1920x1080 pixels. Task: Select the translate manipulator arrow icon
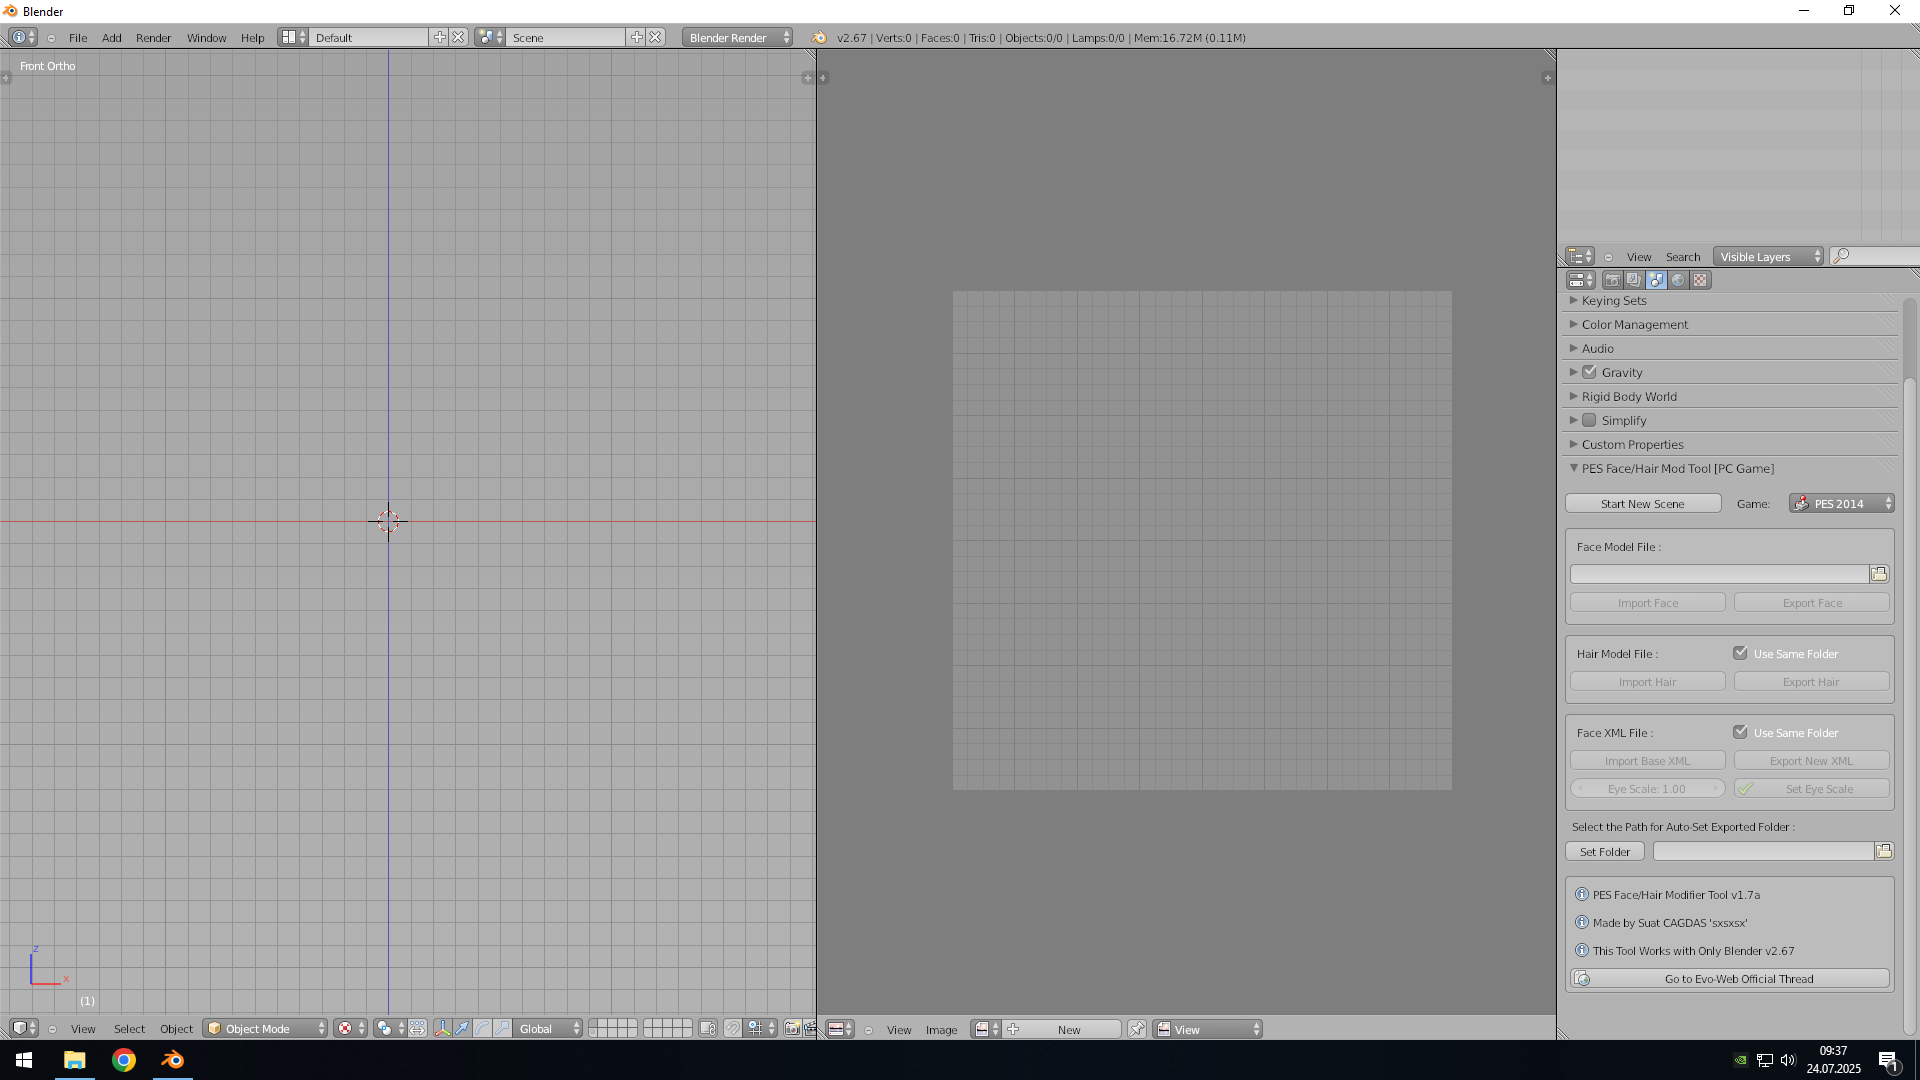[462, 1029]
